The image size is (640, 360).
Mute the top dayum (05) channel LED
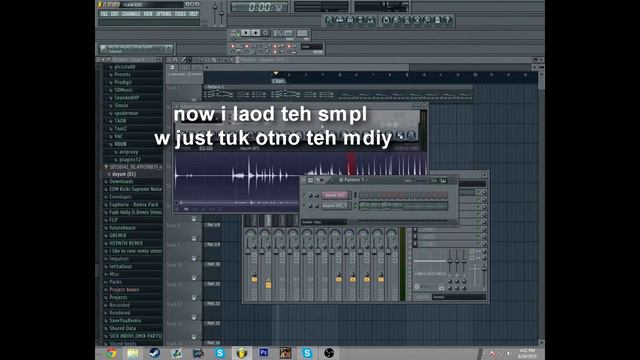tap(304, 196)
